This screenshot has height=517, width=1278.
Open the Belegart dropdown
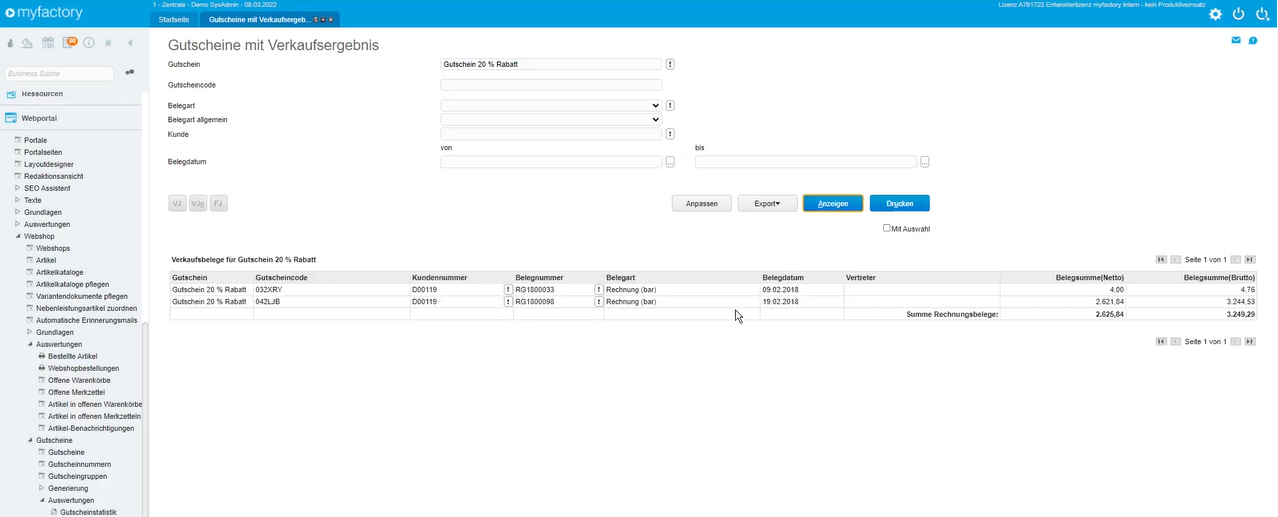click(551, 105)
